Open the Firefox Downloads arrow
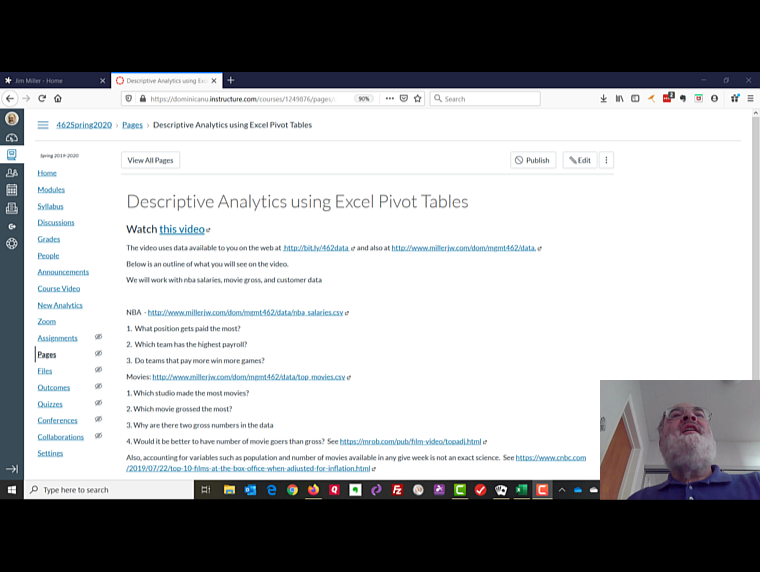This screenshot has height=572, width=760. click(x=603, y=98)
